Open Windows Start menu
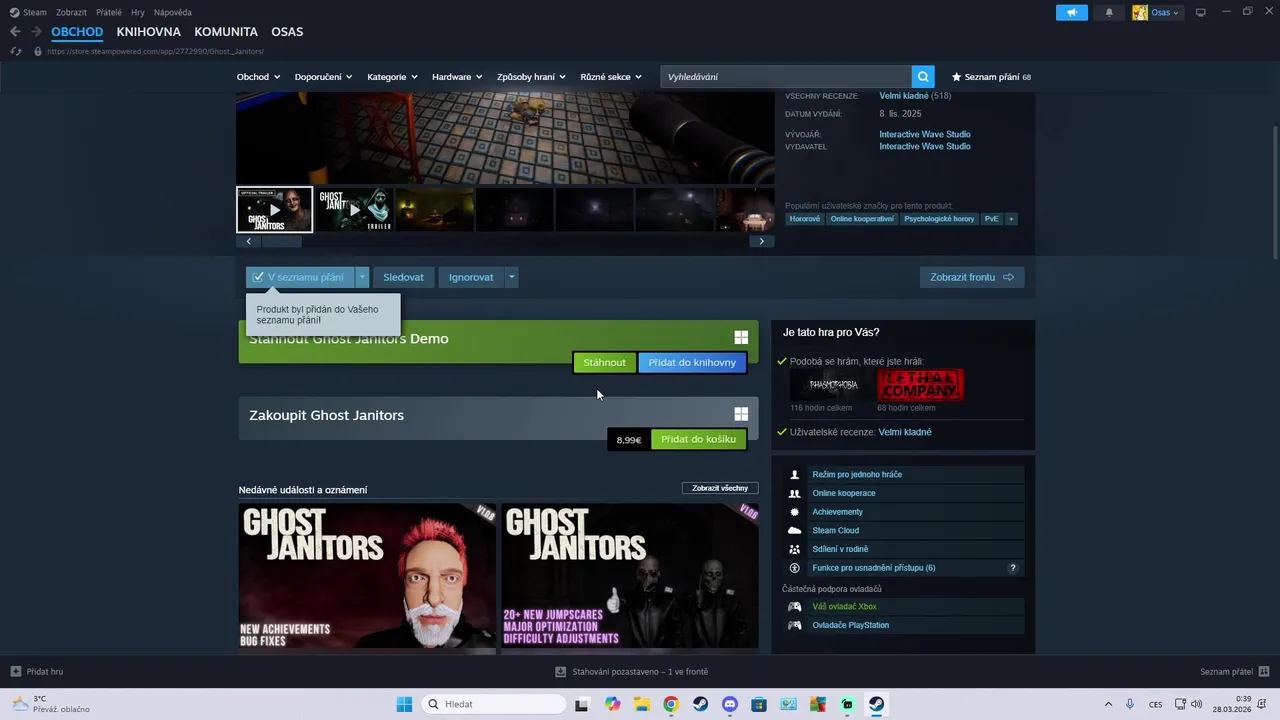 tap(404, 704)
